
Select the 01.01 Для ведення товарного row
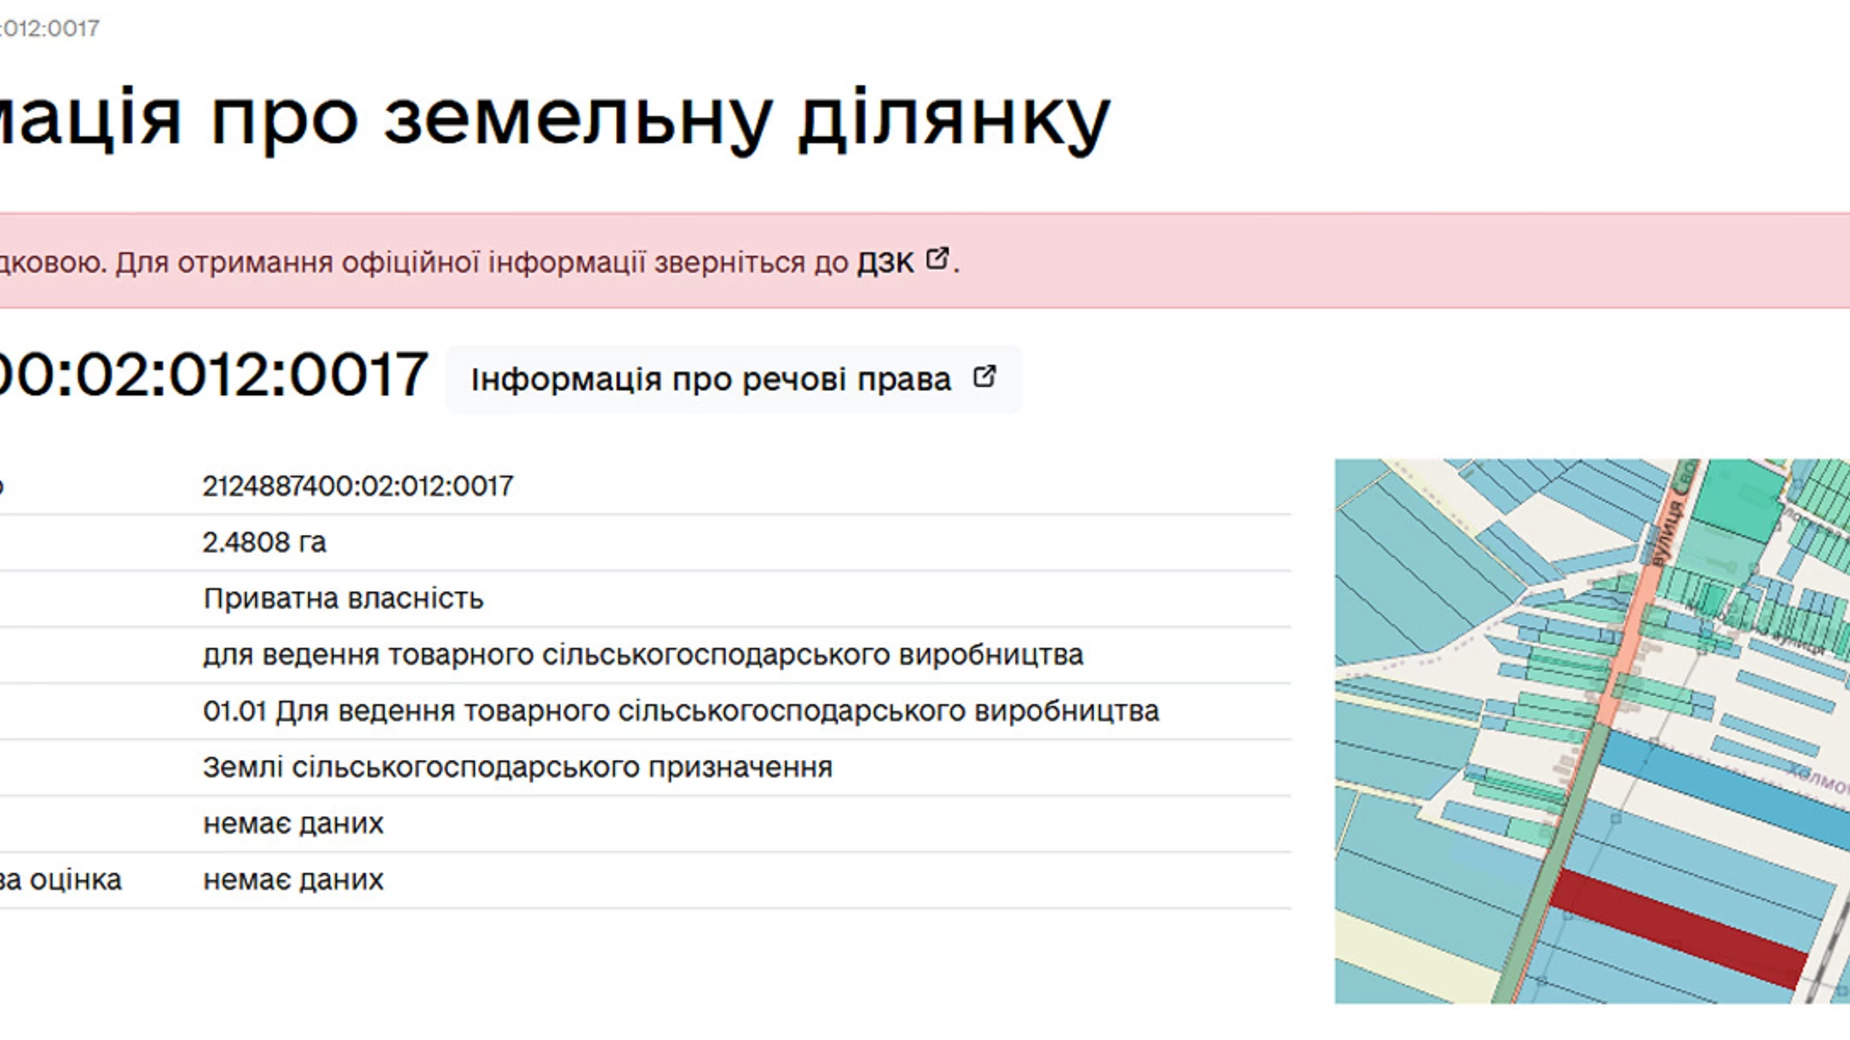pyautogui.click(x=681, y=711)
